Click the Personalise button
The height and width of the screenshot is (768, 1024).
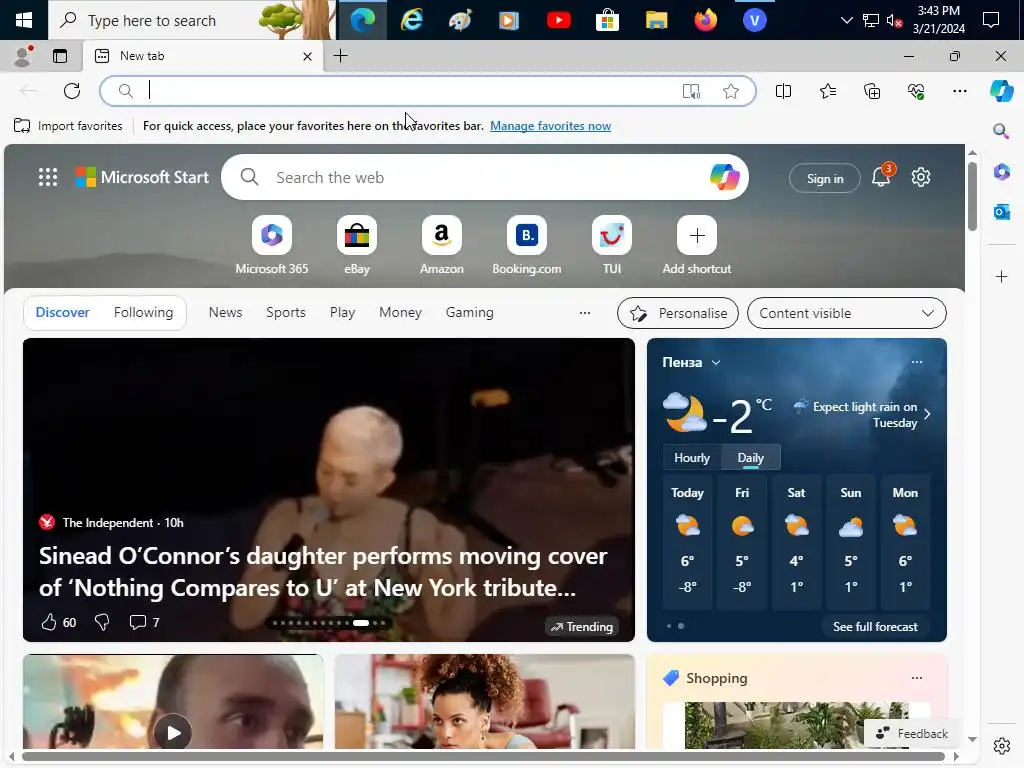click(677, 313)
